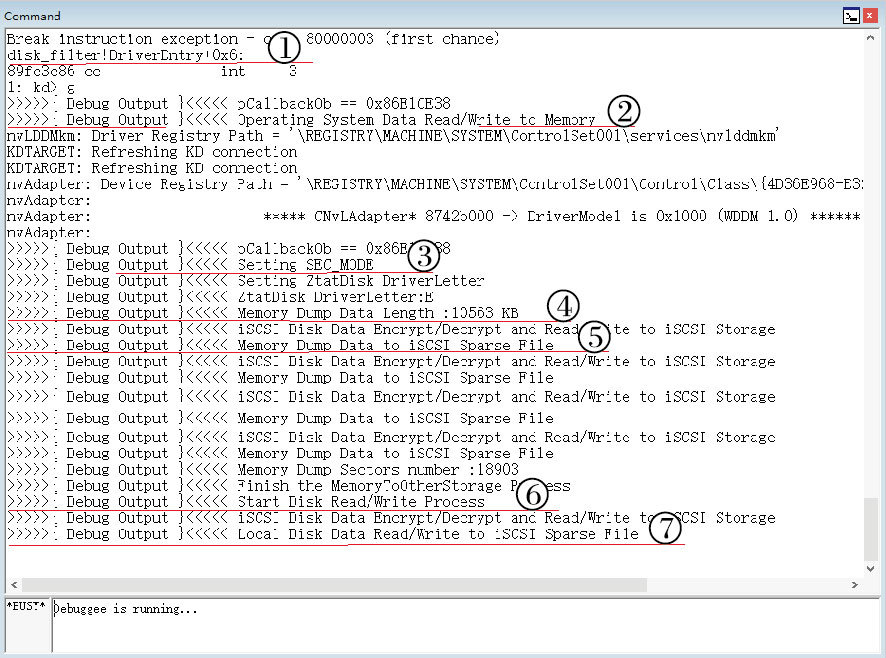Click the vertical scrollbar down arrow
The width and height of the screenshot is (886, 658).
872,566
